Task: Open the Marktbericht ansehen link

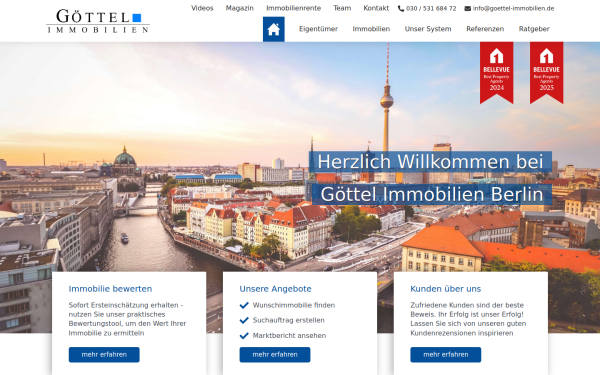Action: (x=289, y=336)
